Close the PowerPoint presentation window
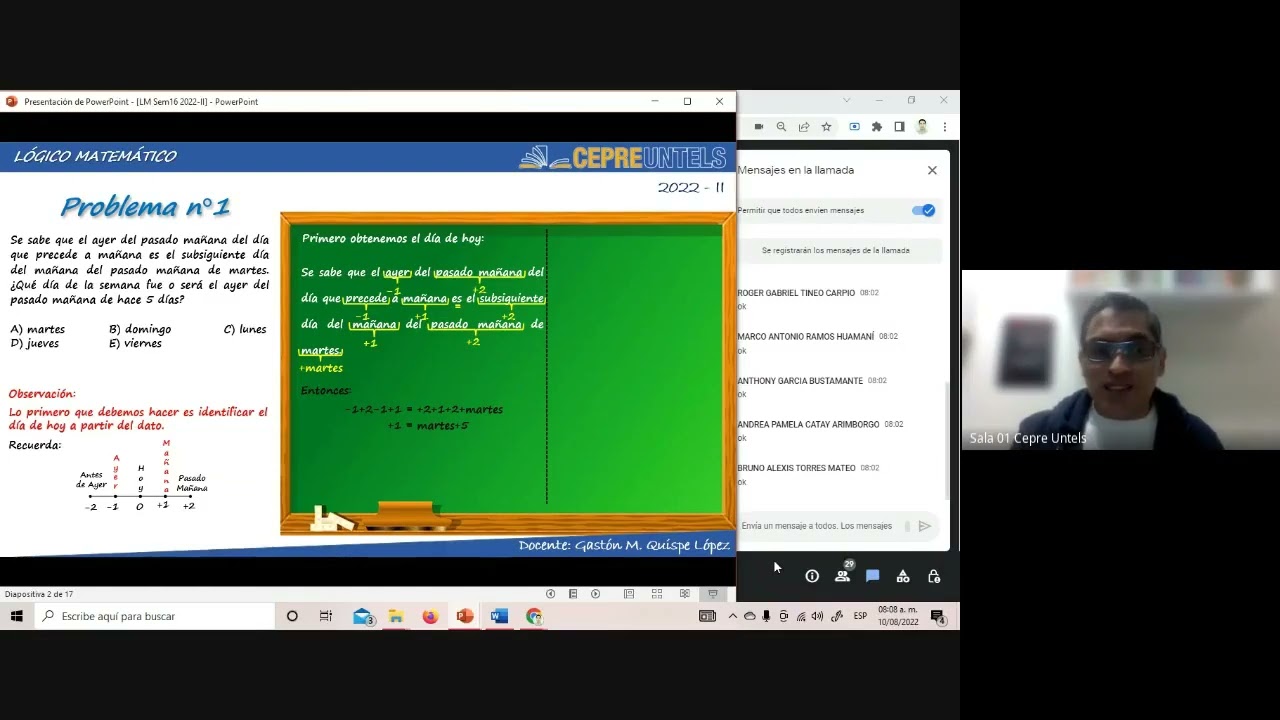 pos(719,101)
